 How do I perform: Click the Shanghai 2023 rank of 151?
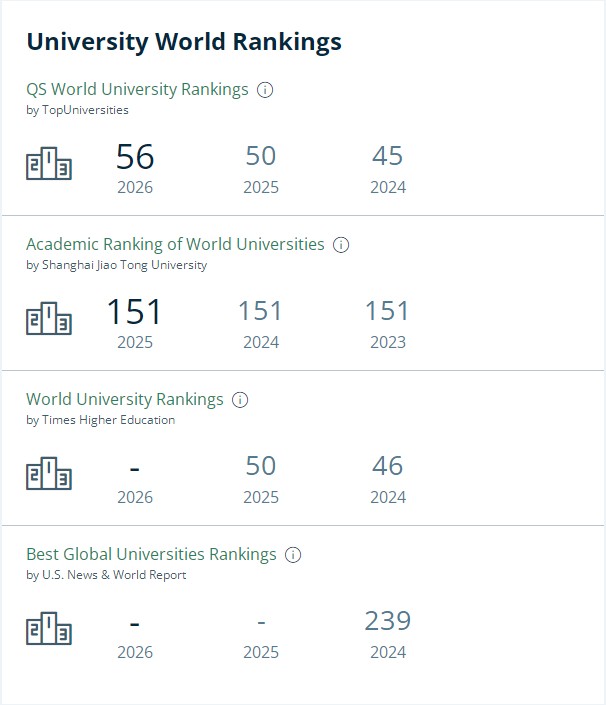[x=387, y=311]
